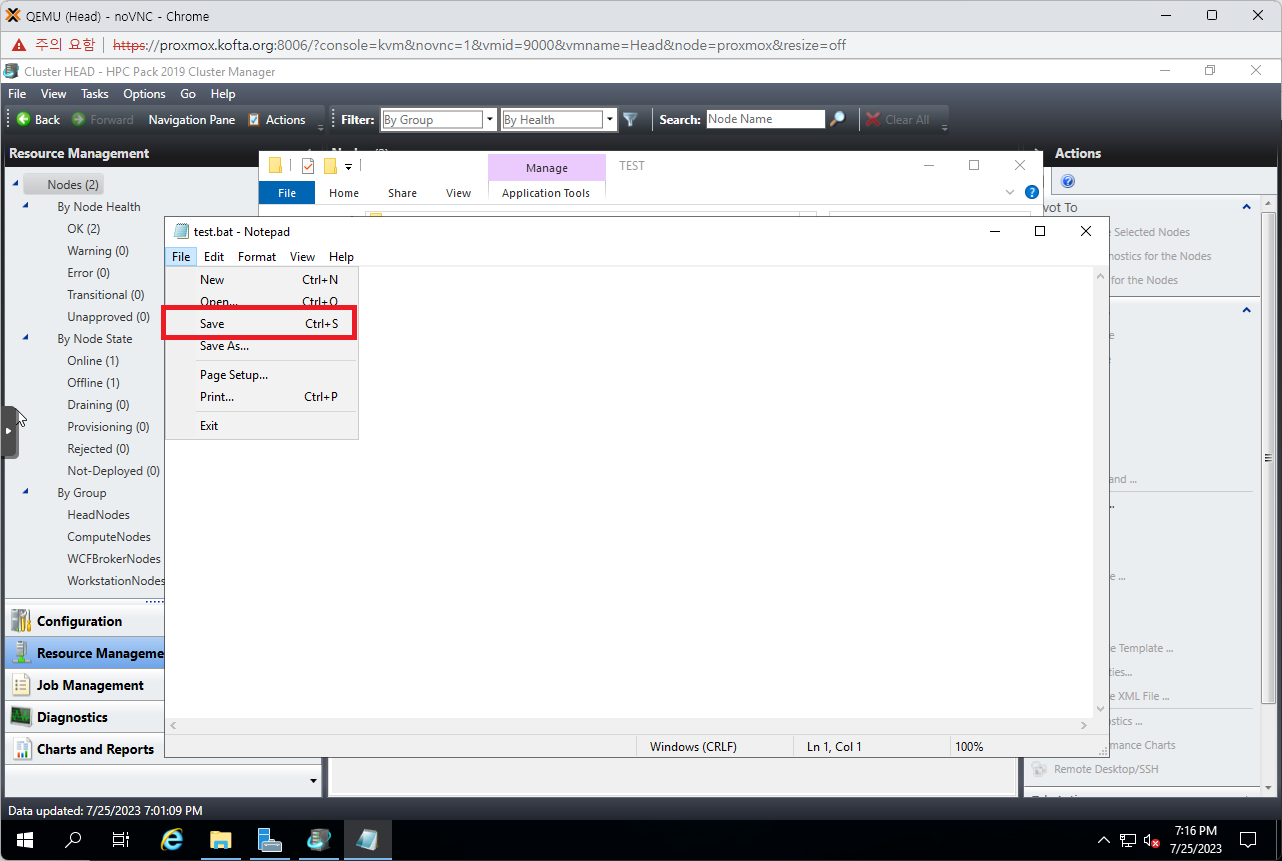Viewport: 1282px width, 861px height.
Task: Click the filter funnel icon in toolbar
Action: (x=630, y=119)
